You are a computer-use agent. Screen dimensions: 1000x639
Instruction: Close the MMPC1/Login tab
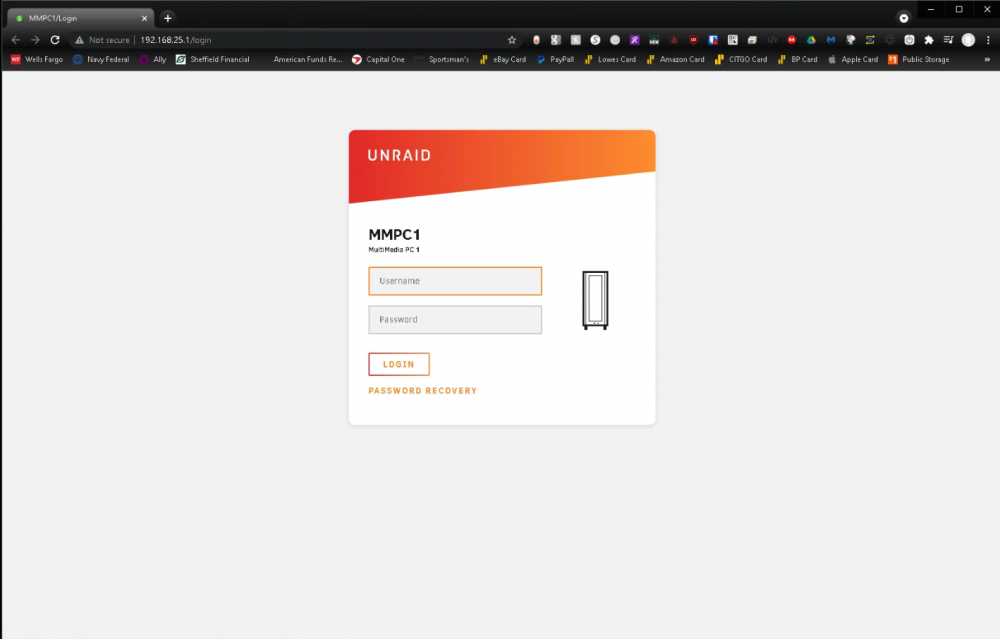pos(144,18)
